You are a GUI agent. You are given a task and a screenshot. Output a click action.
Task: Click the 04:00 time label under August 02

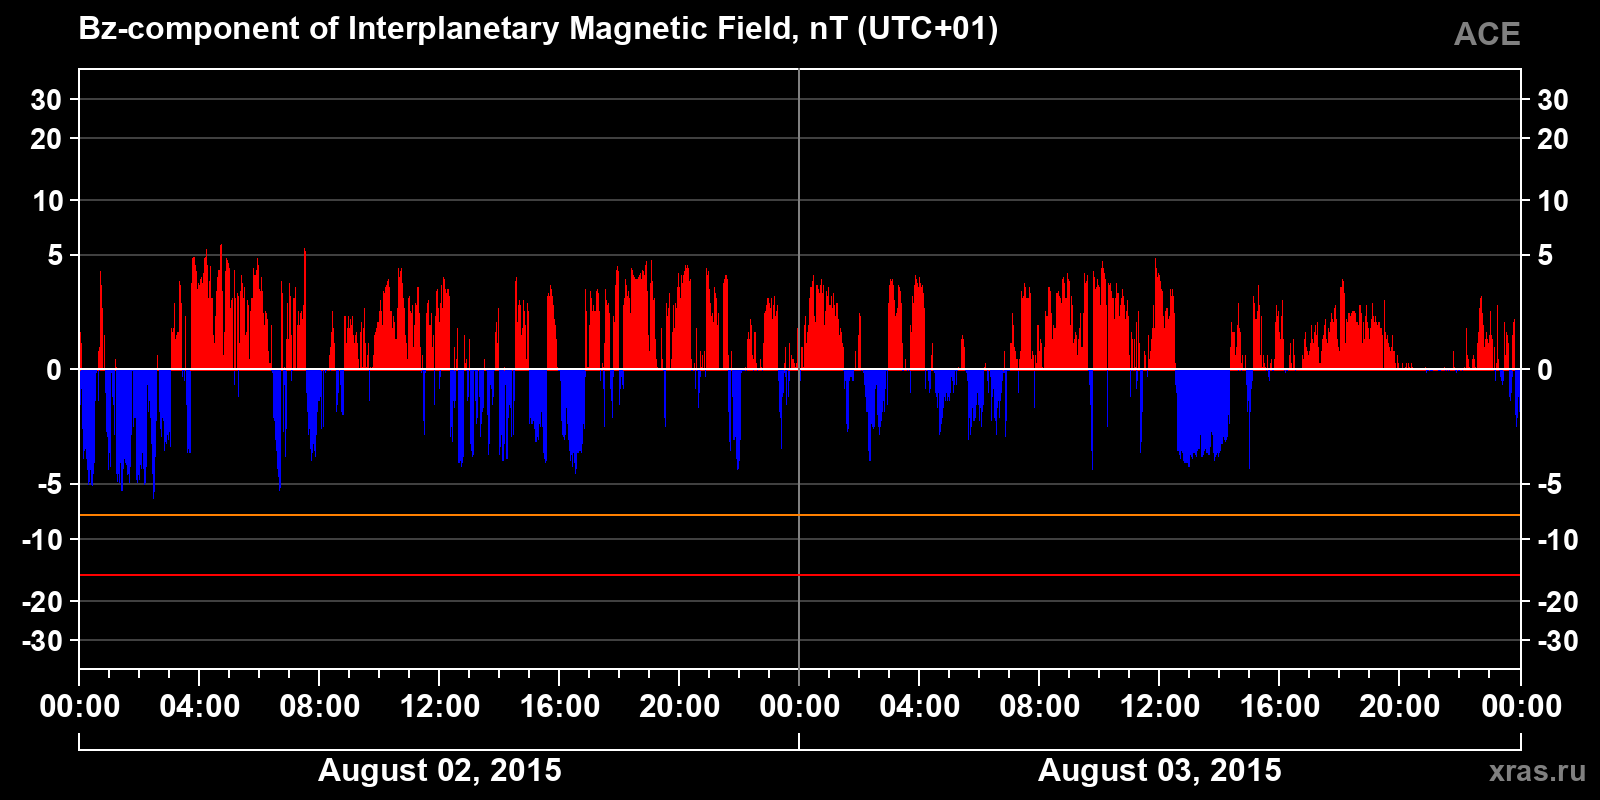click(x=200, y=707)
